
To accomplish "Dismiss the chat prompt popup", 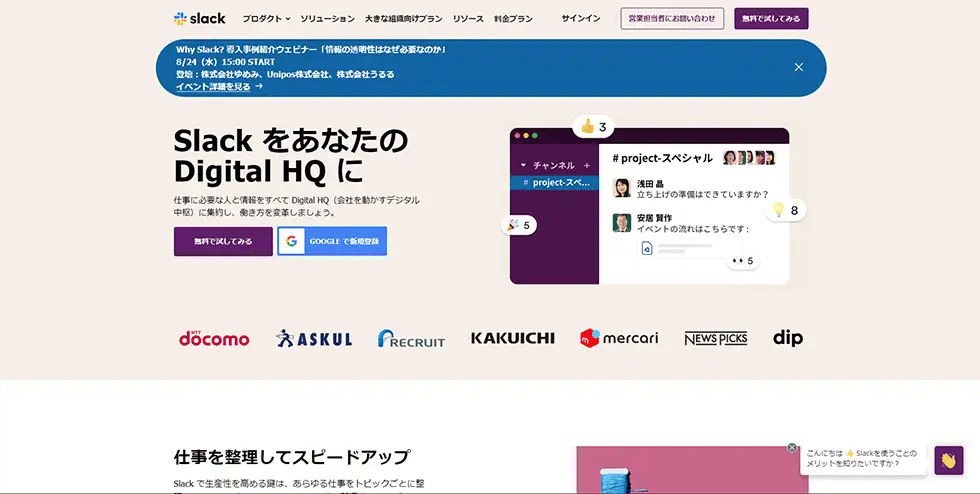I will (792, 448).
